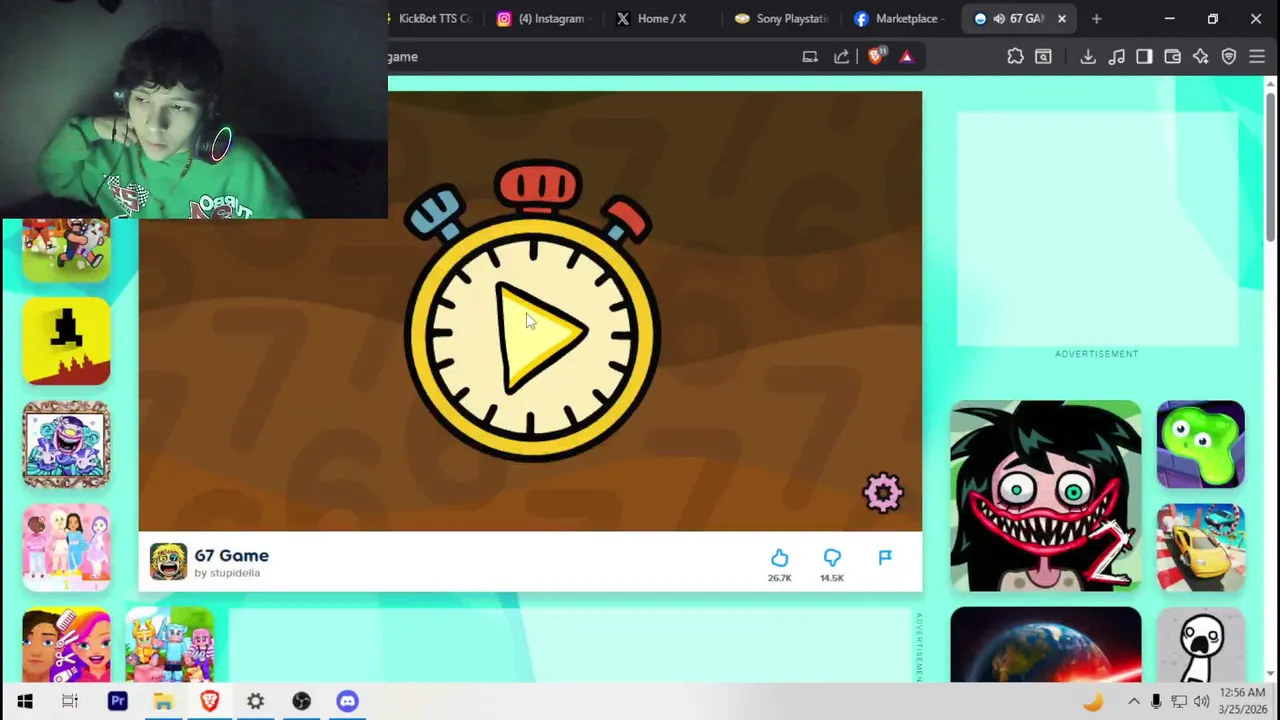Open the black silhouette on yellow game thumbnail
The width and height of the screenshot is (1280, 720).
coord(66,341)
